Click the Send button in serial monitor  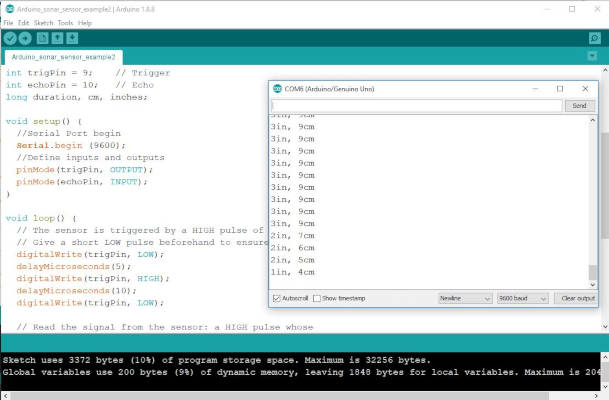pos(579,106)
